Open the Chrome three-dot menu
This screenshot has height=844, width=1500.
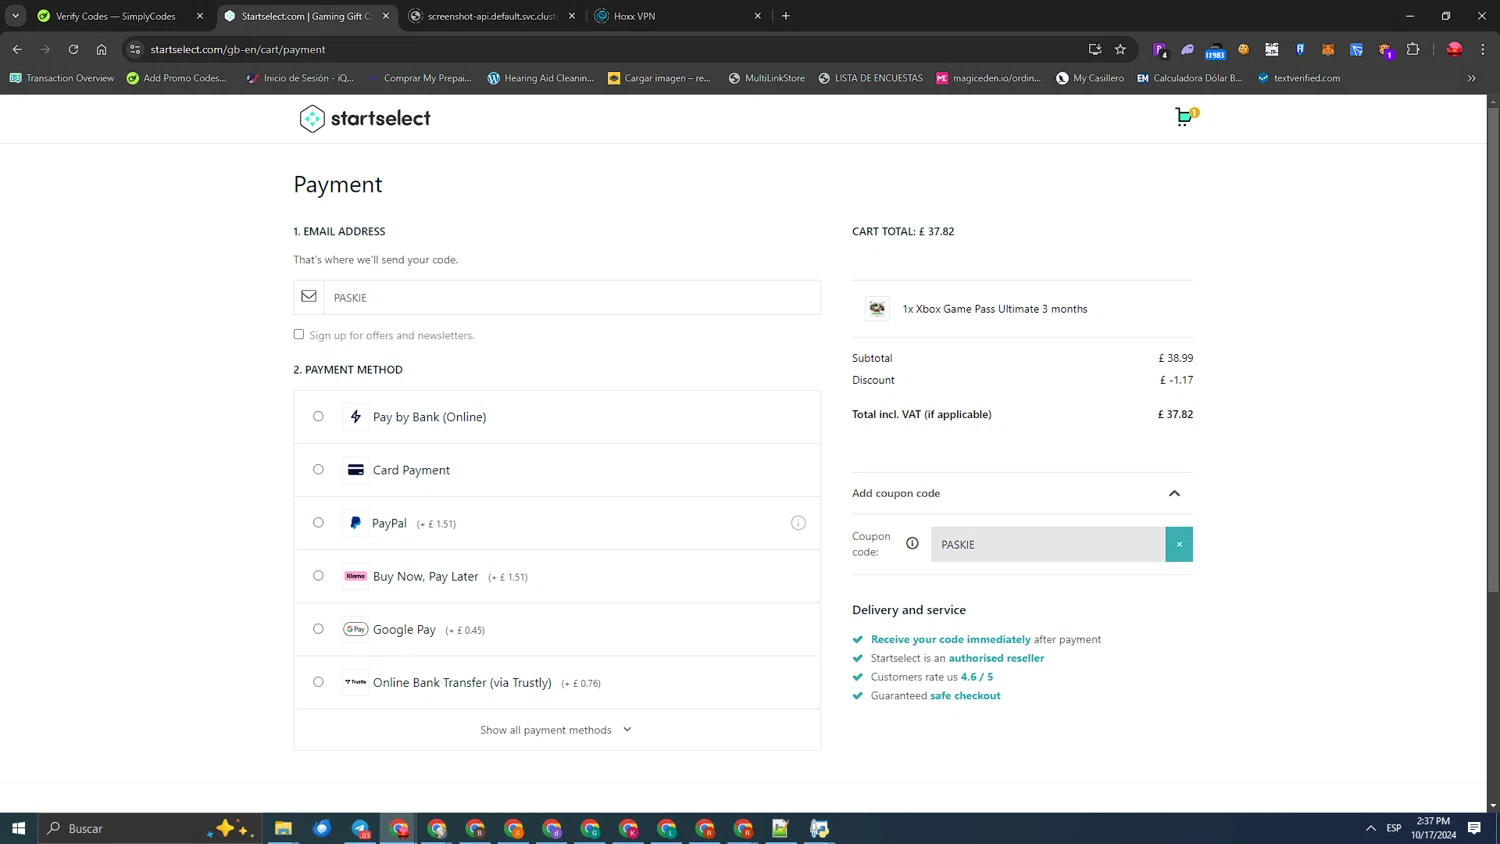(x=1483, y=49)
